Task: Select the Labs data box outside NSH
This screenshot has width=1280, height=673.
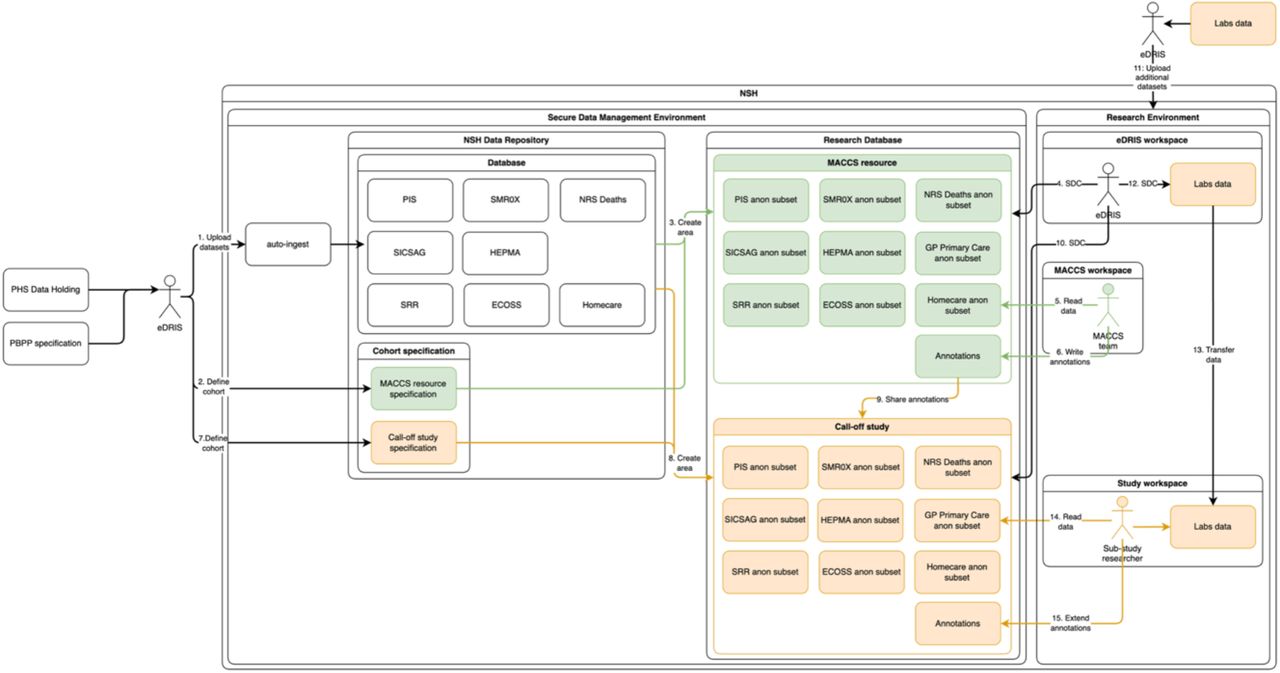Action: point(1232,23)
